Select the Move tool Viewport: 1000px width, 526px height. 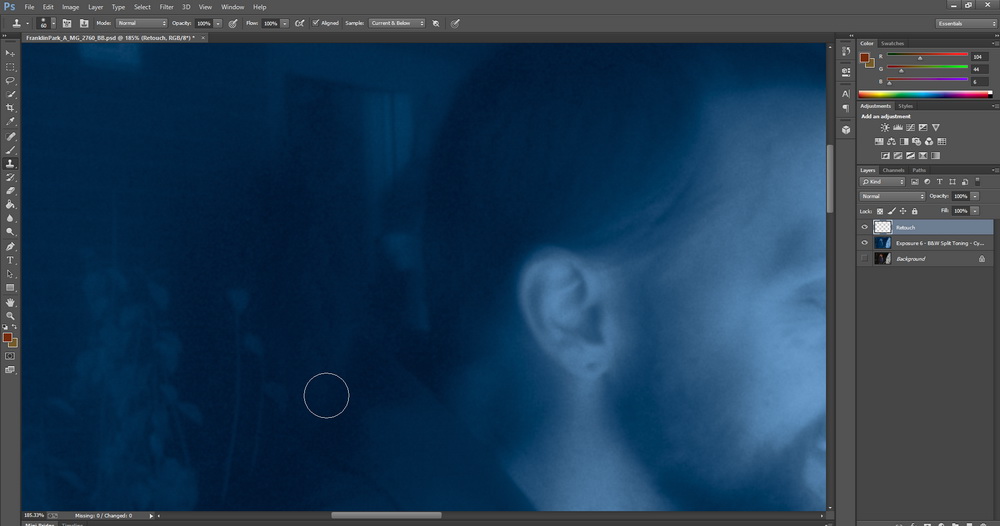[x=10, y=52]
